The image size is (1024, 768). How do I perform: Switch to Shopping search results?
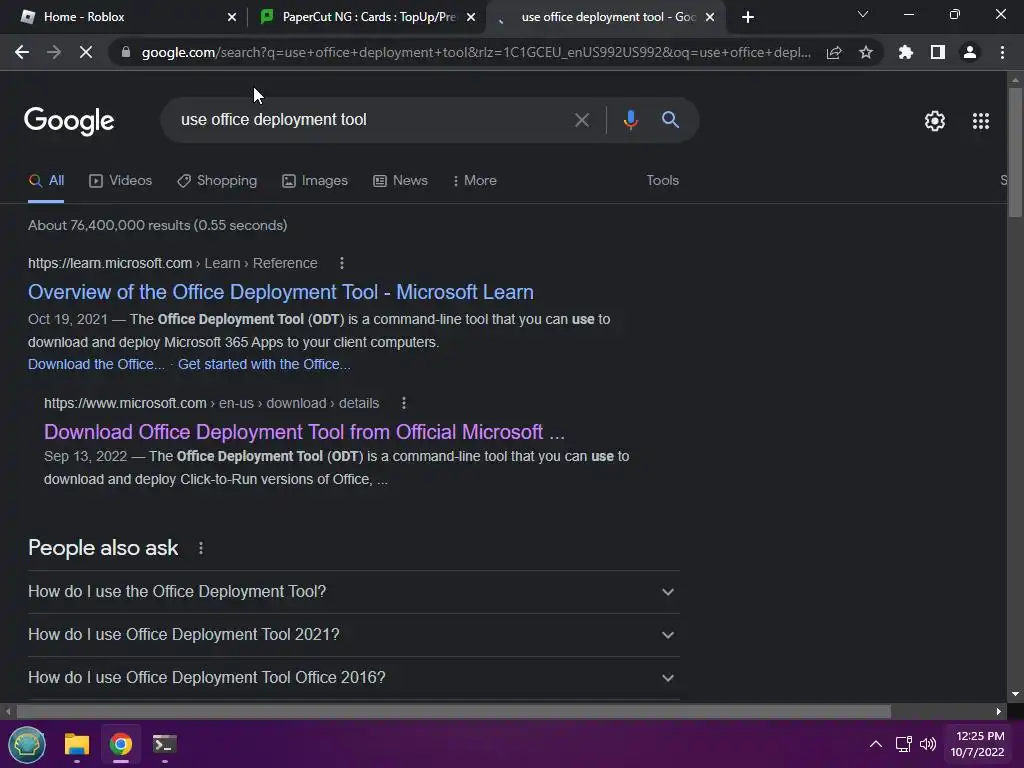pyautogui.click(x=217, y=180)
